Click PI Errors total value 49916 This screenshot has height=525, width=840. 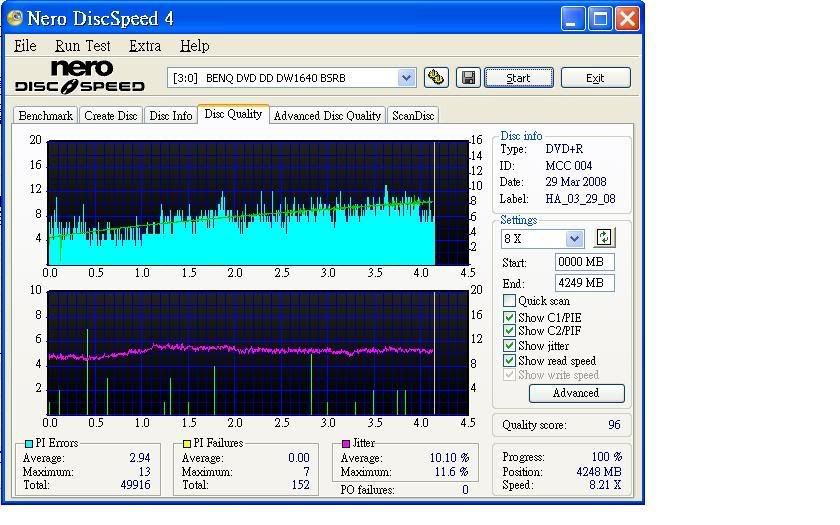[136, 485]
